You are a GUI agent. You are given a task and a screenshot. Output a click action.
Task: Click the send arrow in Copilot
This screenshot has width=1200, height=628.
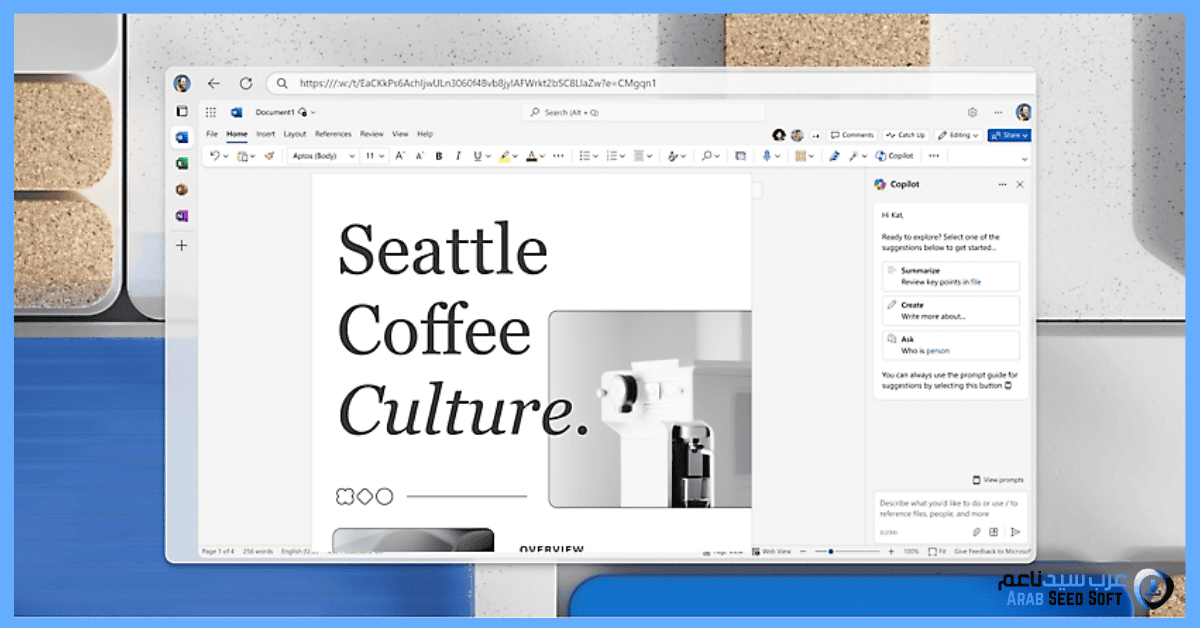pyautogui.click(x=1015, y=532)
